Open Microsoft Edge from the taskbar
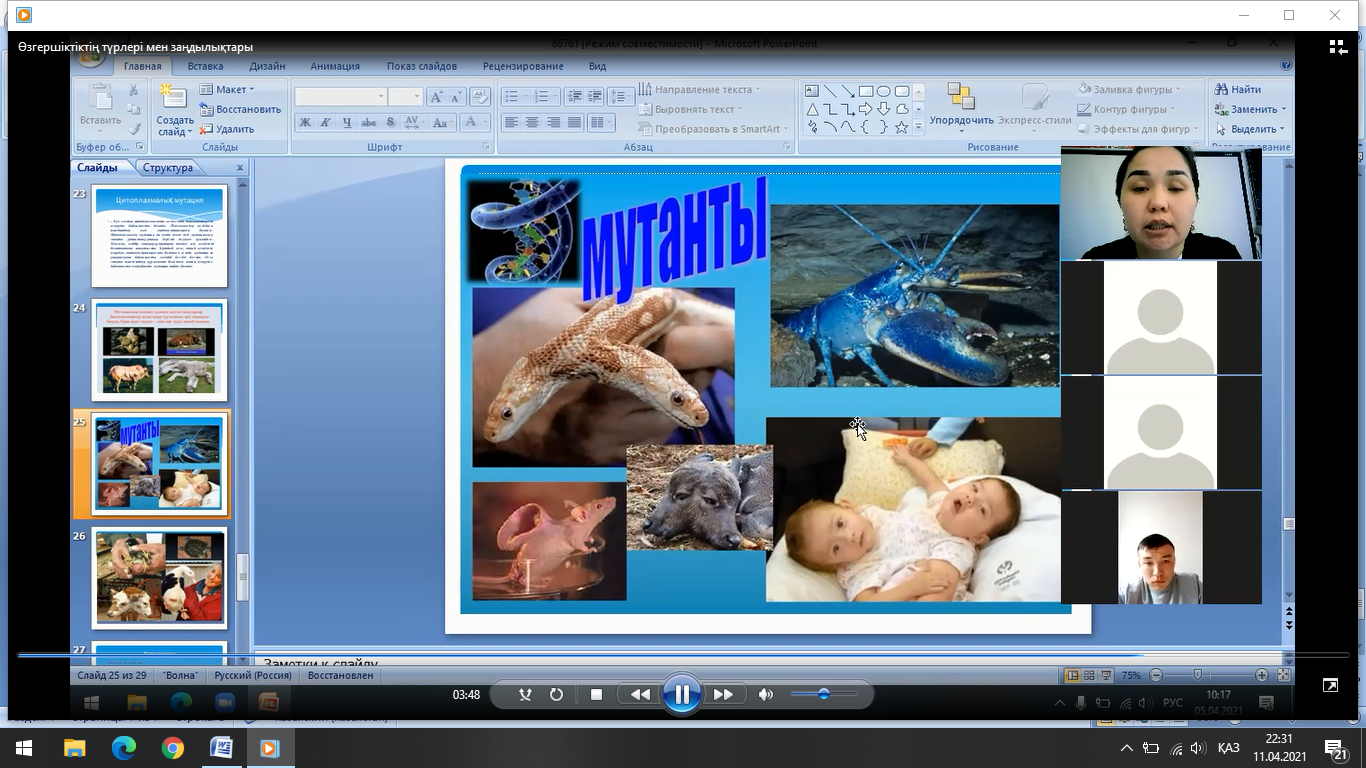Screen dimensions: 1366x768 coord(123,748)
